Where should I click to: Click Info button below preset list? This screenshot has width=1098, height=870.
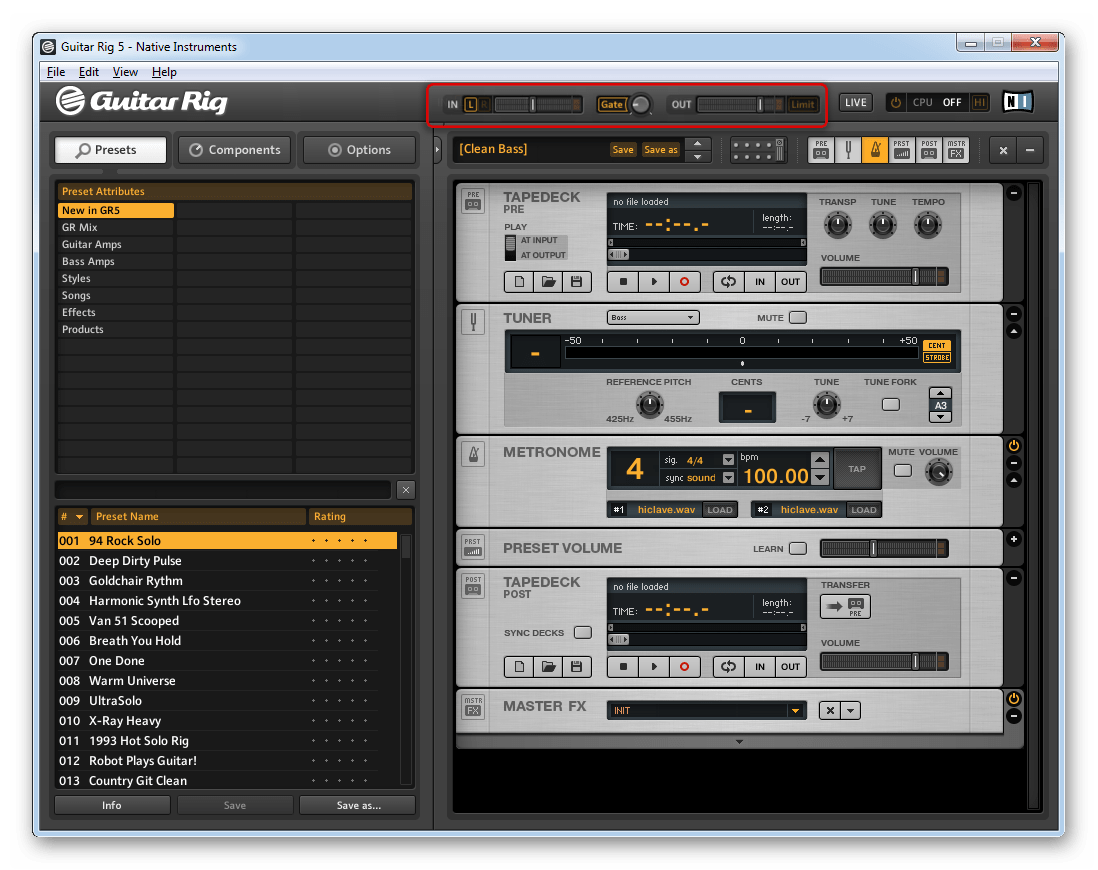pos(112,806)
